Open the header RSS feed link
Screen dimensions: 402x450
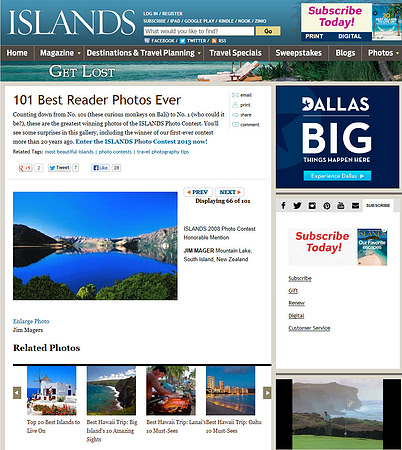coord(219,41)
